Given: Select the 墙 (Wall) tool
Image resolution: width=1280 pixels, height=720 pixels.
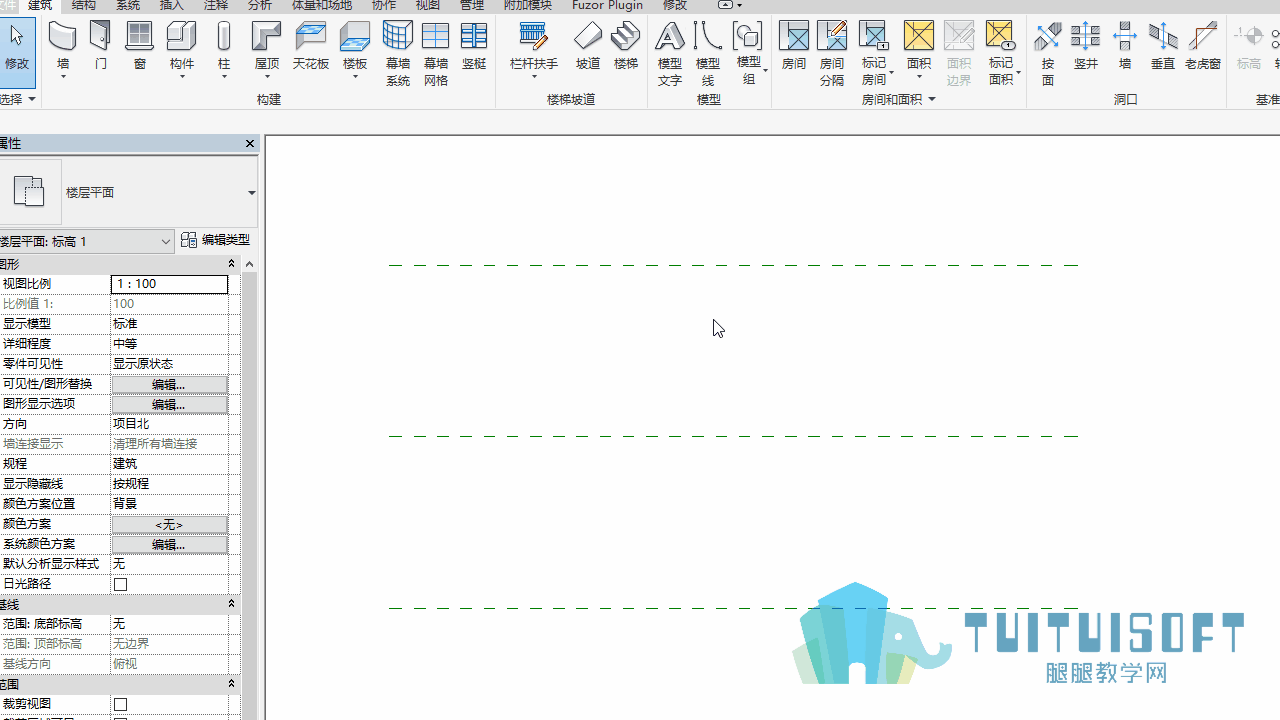Looking at the screenshot, I should click(63, 49).
